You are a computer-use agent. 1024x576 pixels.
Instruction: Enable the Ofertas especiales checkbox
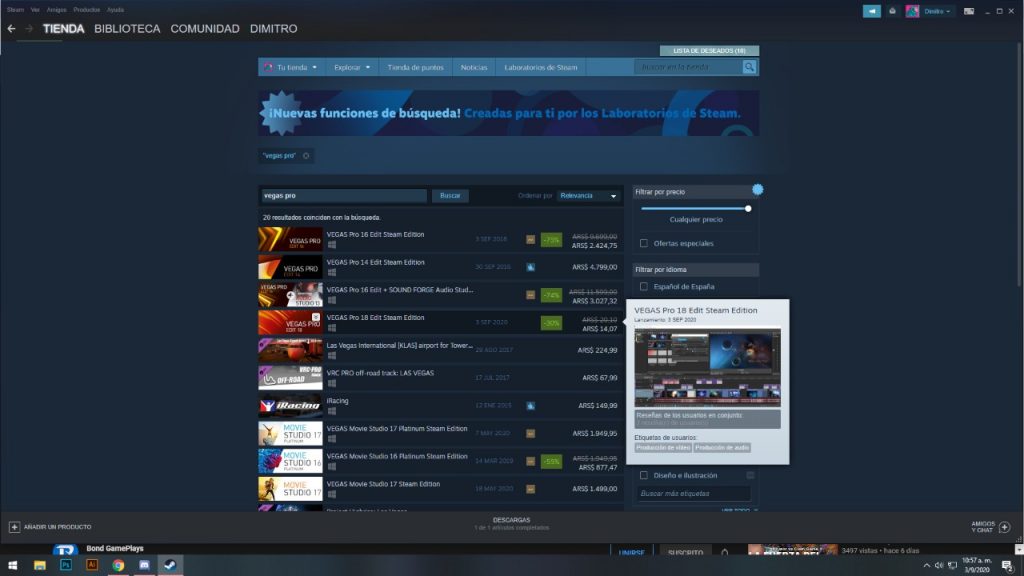(644, 243)
